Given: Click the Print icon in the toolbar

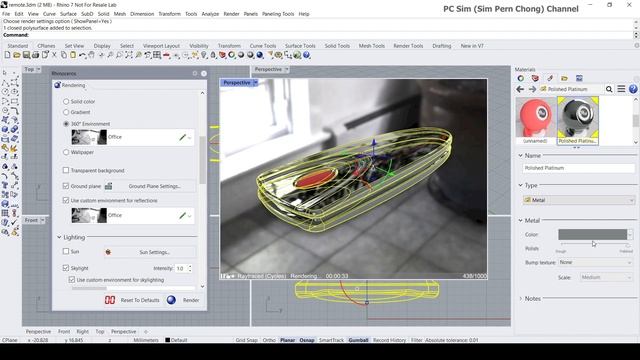Looking at the screenshot, I should 36,55.
